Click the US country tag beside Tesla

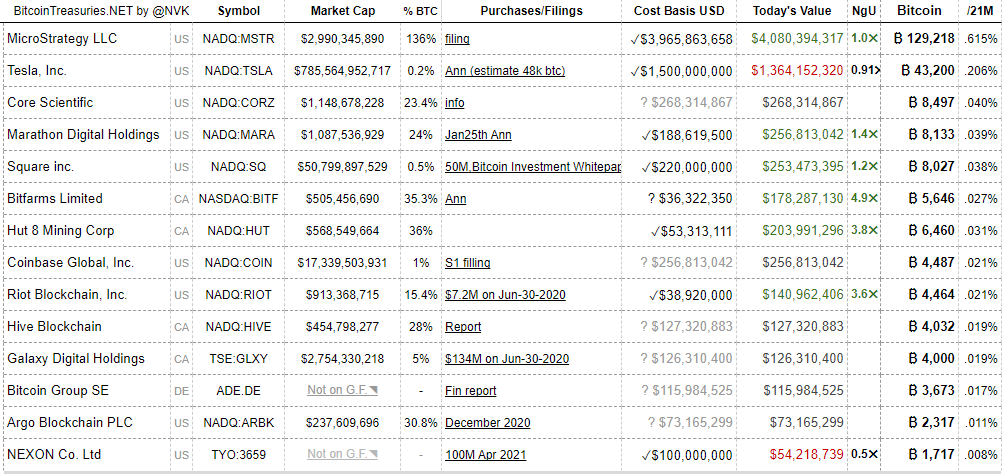[x=180, y=71]
